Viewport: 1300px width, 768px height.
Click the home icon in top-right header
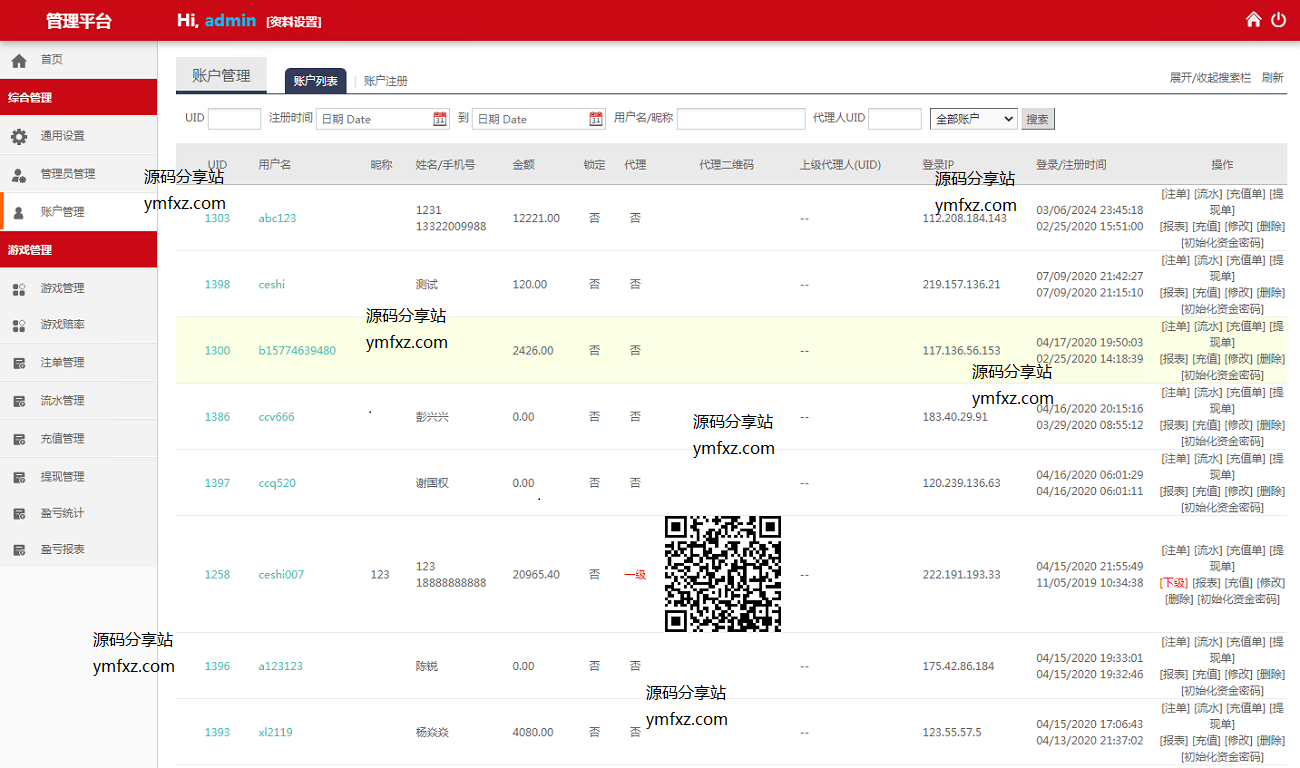click(x=1253, y=20)
